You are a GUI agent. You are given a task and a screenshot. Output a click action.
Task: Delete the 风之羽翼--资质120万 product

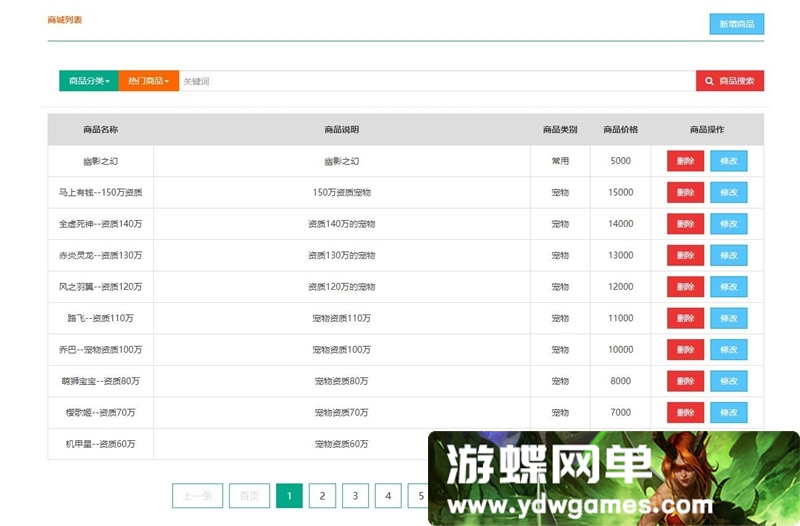click(x=685, y=287)
